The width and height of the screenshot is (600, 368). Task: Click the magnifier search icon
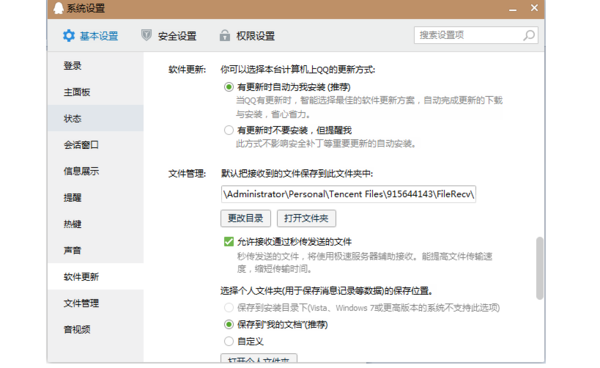[529, 36]
